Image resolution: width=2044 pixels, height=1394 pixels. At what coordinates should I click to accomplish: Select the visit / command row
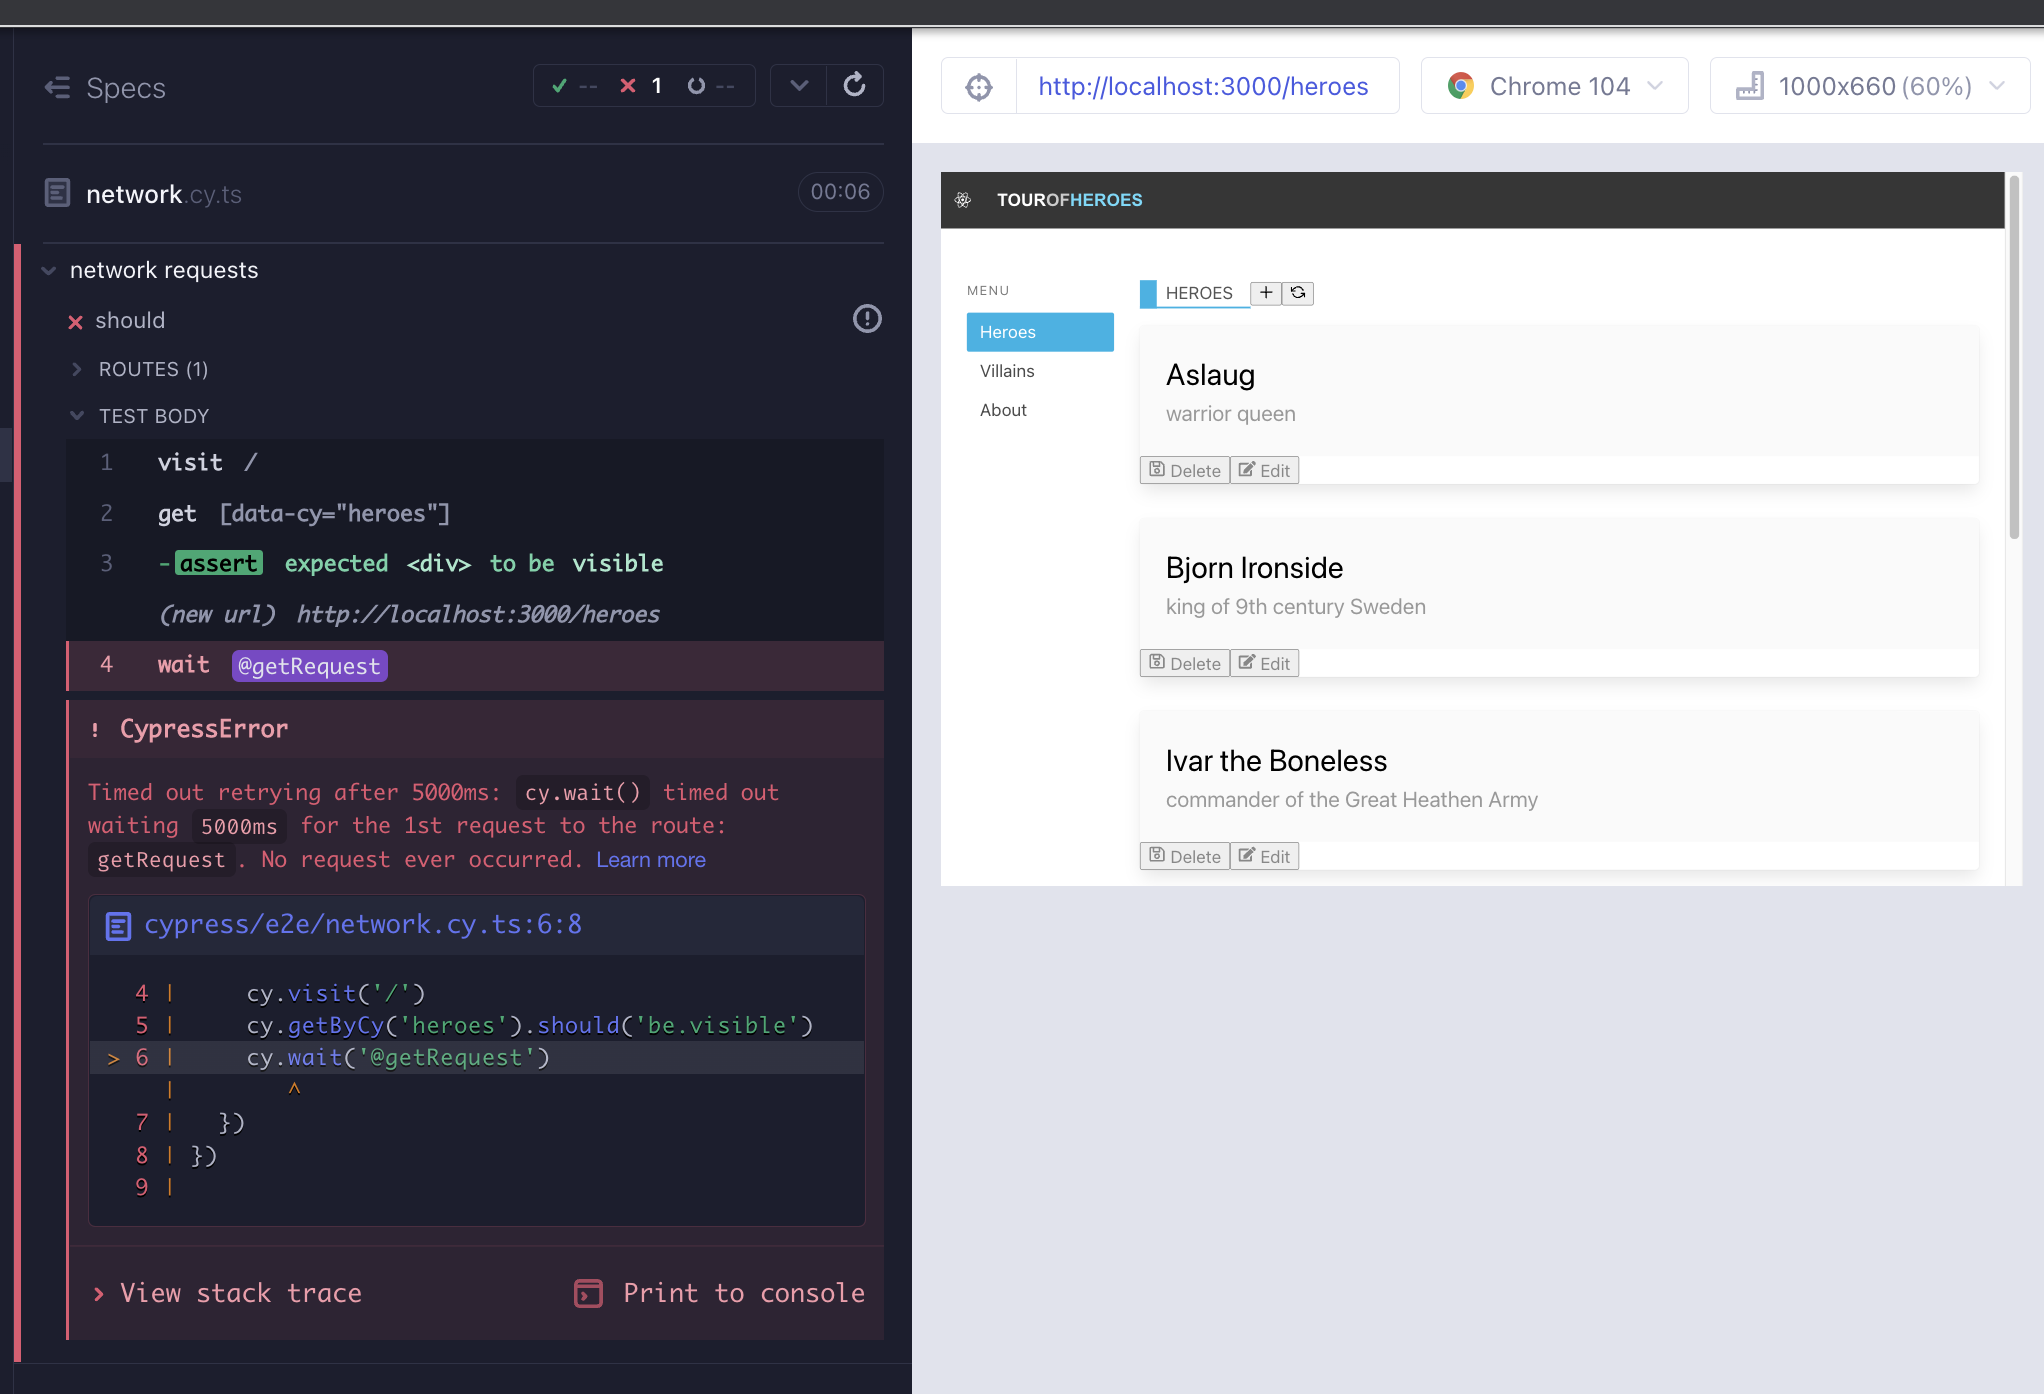point(475,463)
